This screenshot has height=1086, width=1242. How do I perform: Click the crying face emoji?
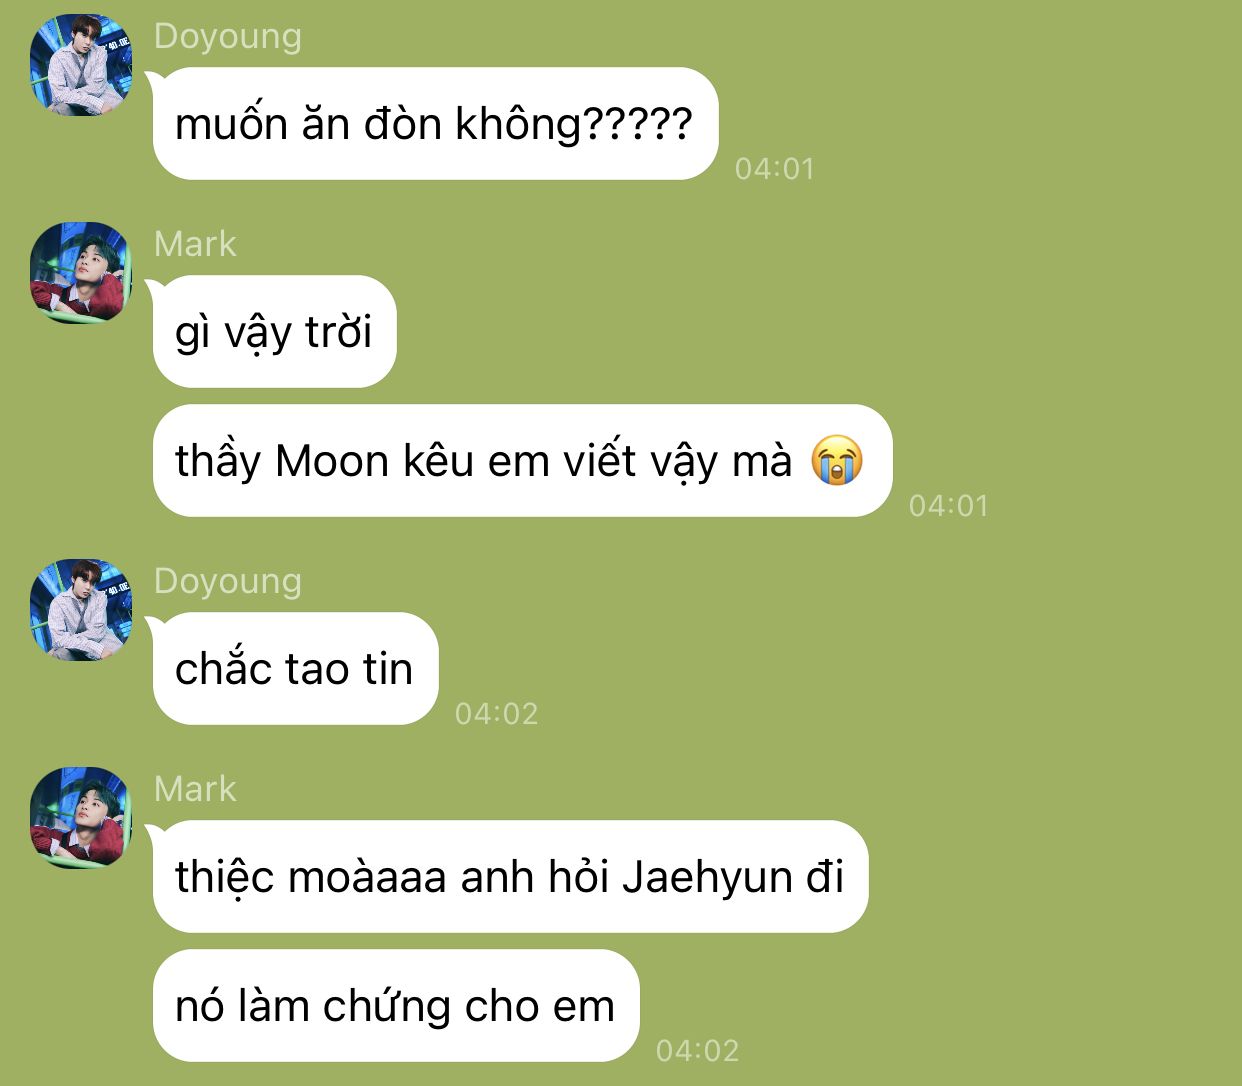pos(837,461)
